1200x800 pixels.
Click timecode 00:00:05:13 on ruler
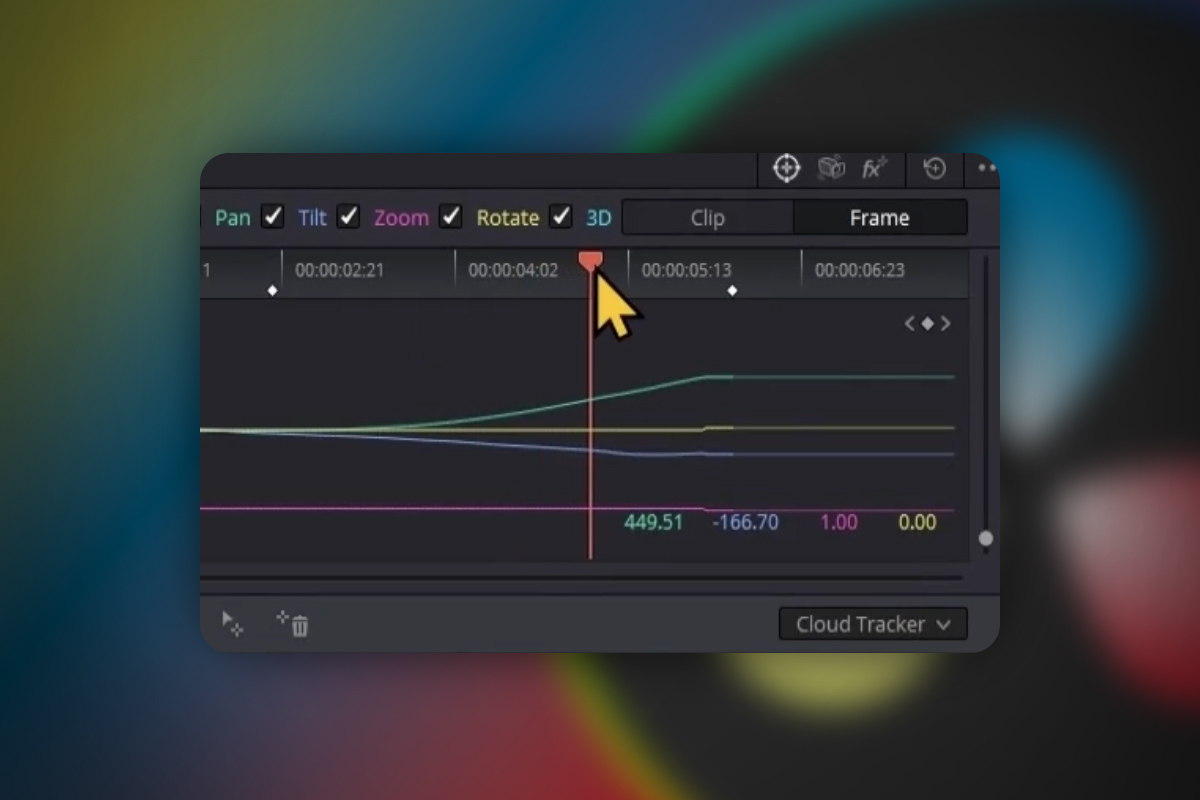[687, 270]
